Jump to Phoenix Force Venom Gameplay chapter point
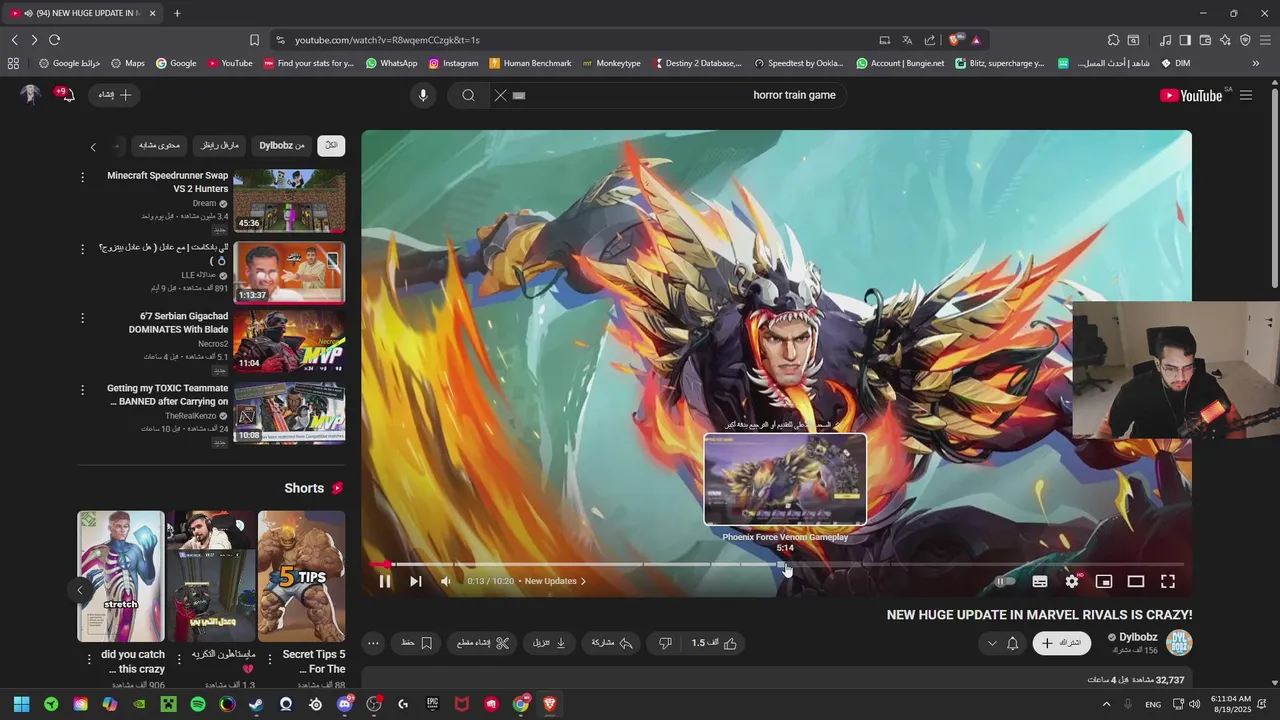1280x720 pixels. (786, 564)
